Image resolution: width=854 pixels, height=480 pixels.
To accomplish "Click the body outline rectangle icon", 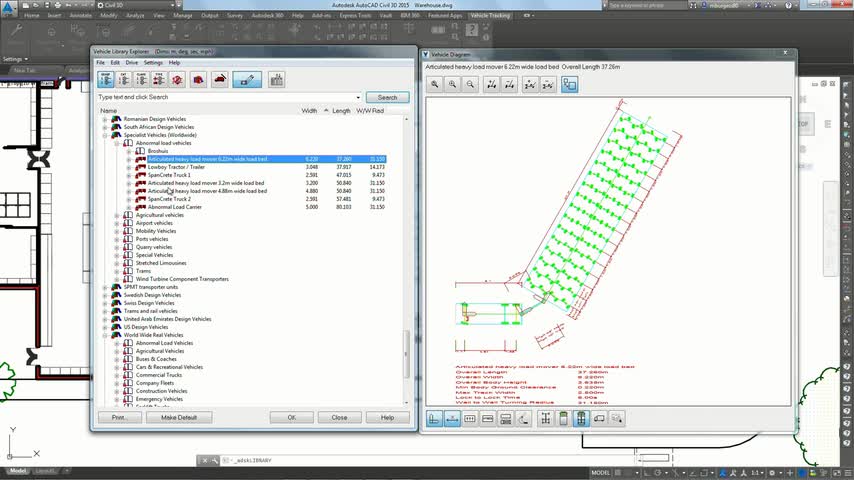I will (487, 418).
